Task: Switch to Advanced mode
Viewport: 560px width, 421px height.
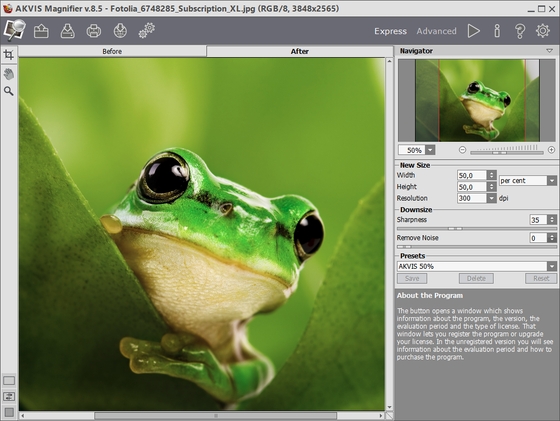Action: (x=436, y=31)
